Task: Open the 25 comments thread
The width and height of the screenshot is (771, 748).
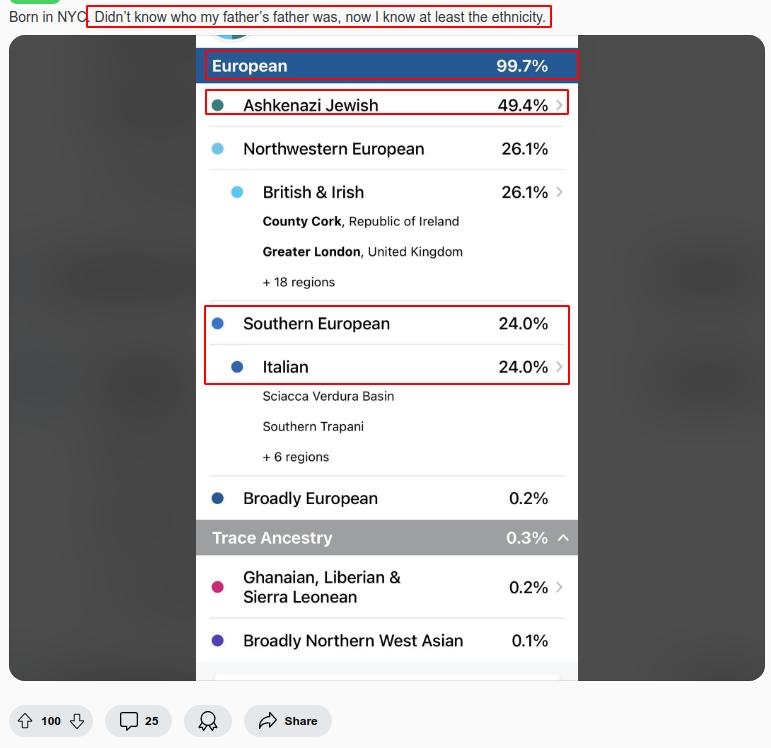Action: point(139,721)
